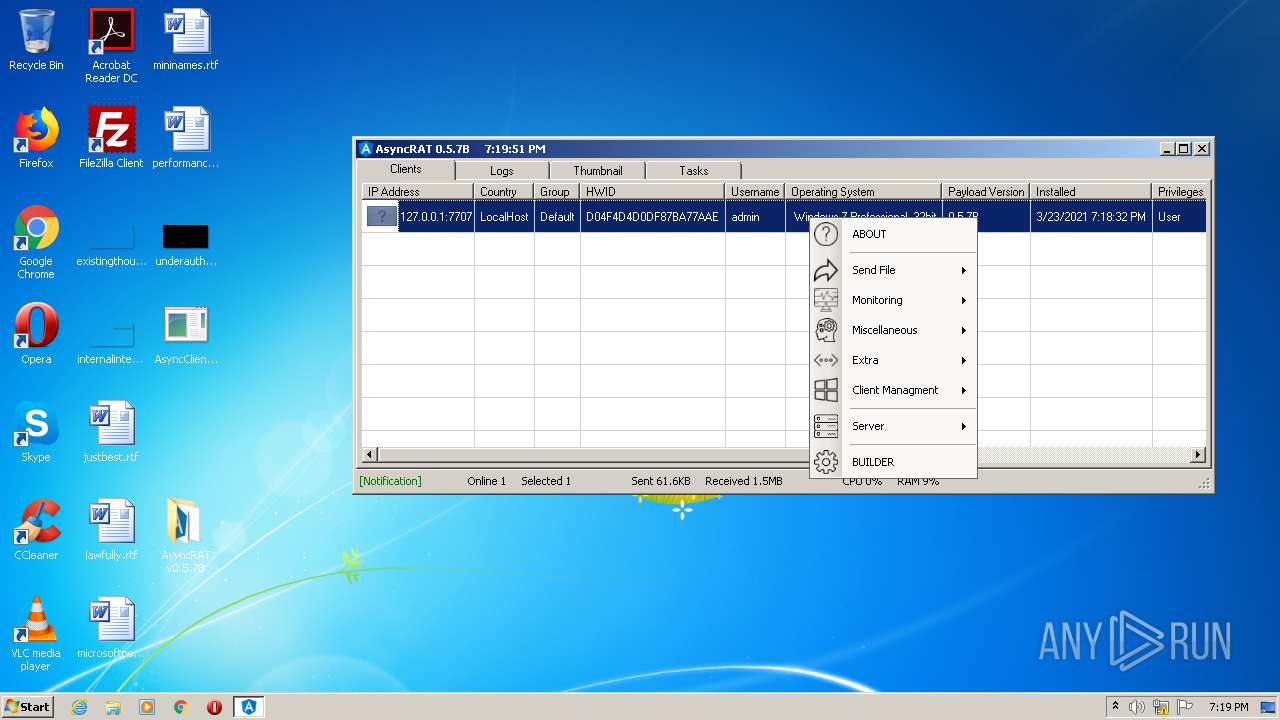1280x720 pixels.
Task: Select the AsyncRAT v0.5.7B desktop folder
Action: point(186,536)
